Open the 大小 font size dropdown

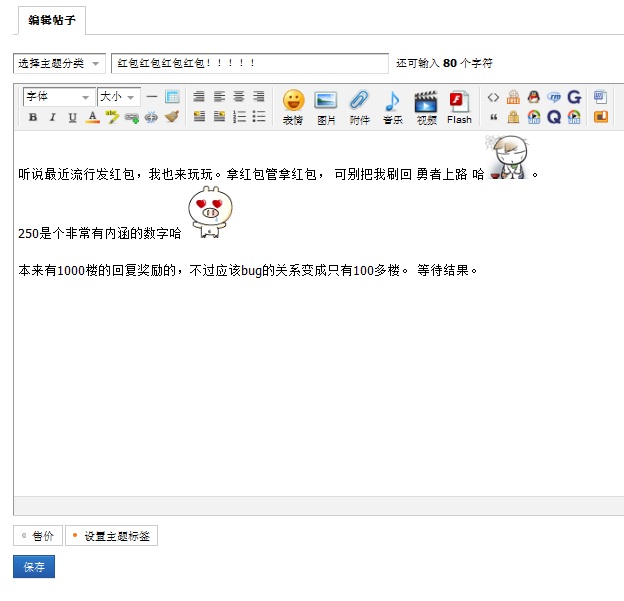tap(119, 97)
